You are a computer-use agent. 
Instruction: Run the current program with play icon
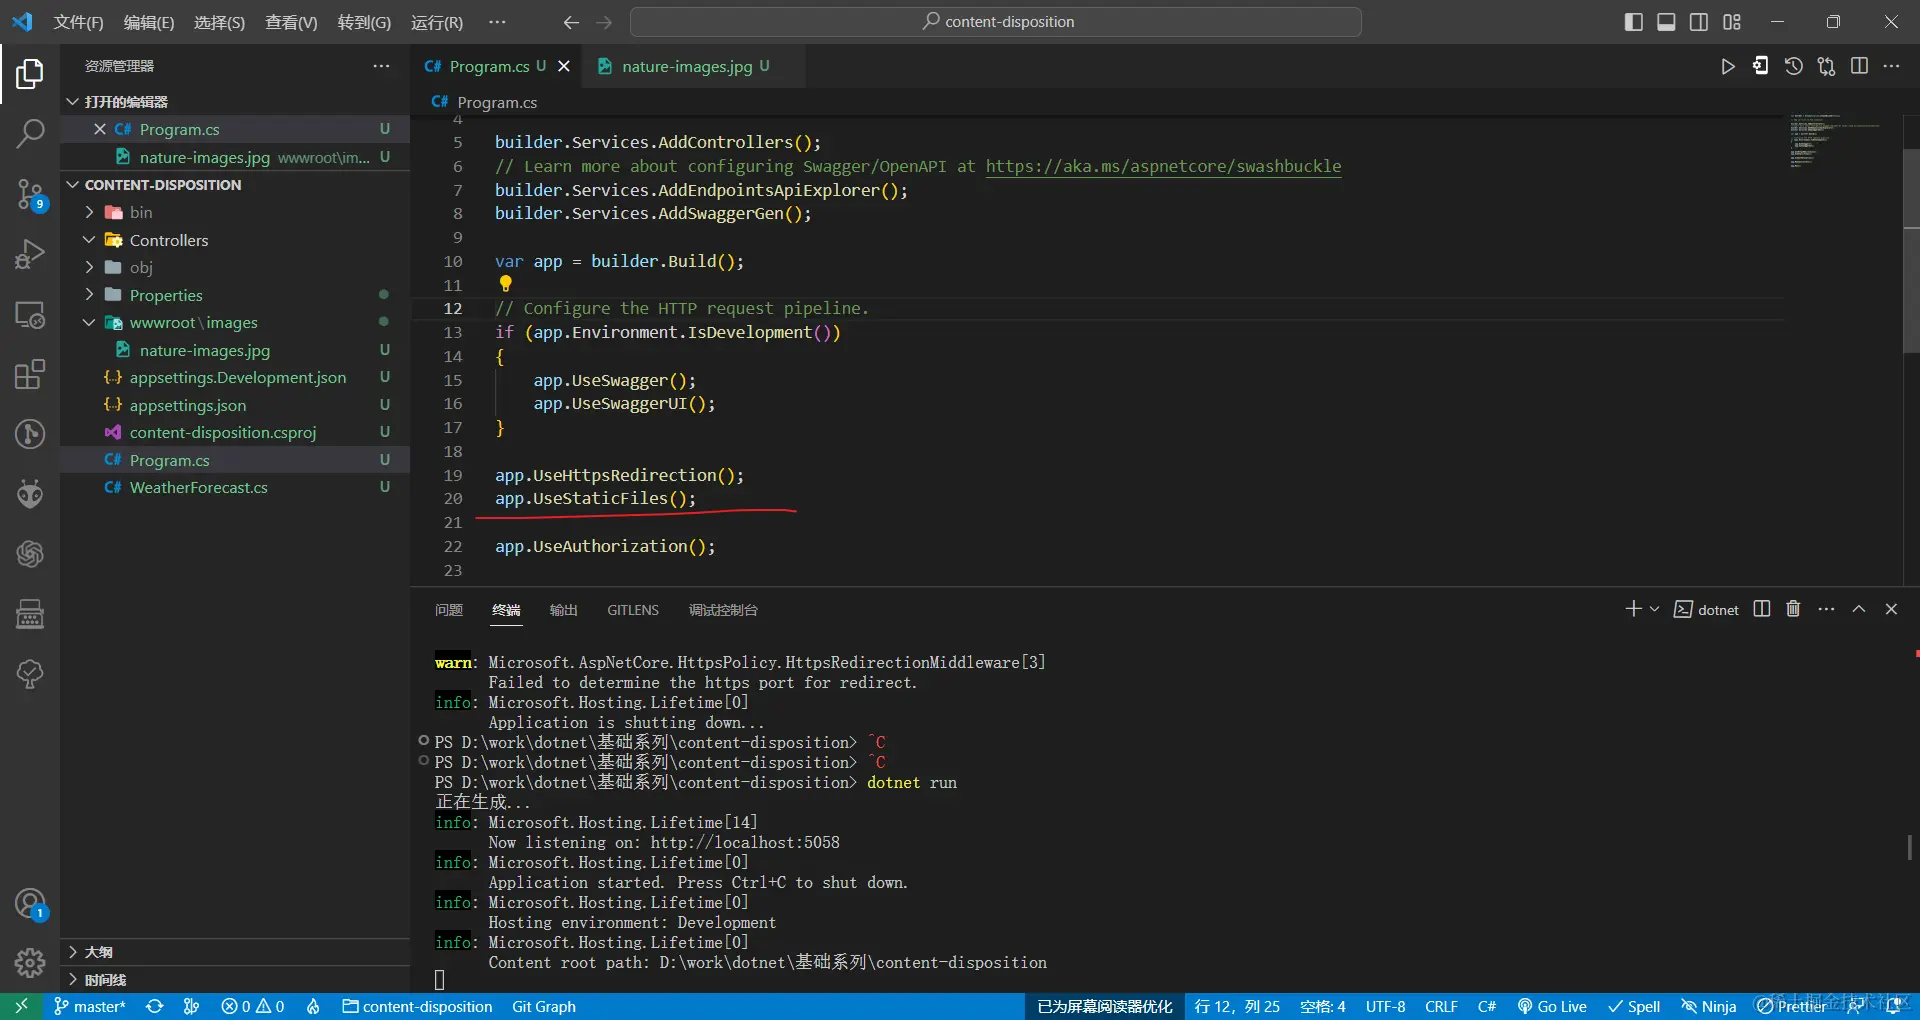tap(1728, 66)
